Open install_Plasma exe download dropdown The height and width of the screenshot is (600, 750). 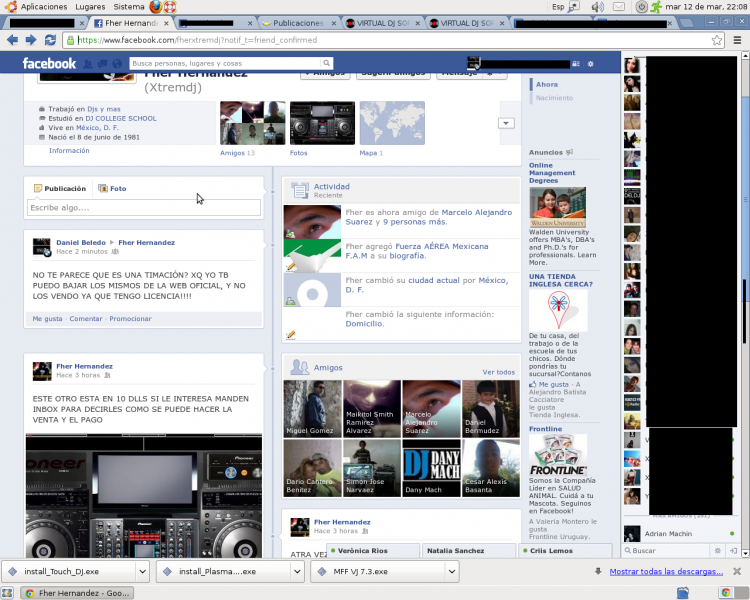tap(297, 571)
